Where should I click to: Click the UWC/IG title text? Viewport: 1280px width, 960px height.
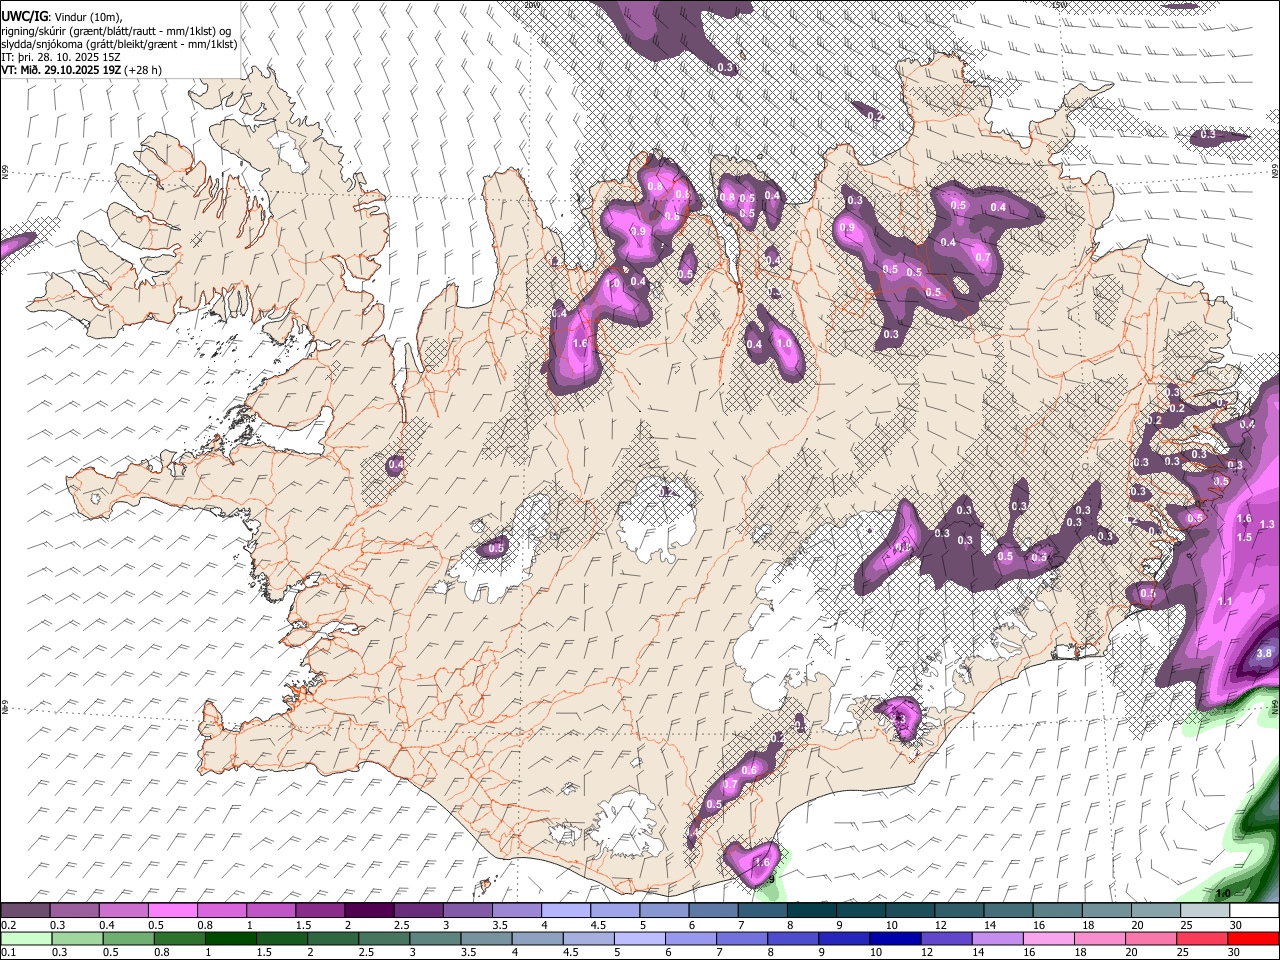23,15
